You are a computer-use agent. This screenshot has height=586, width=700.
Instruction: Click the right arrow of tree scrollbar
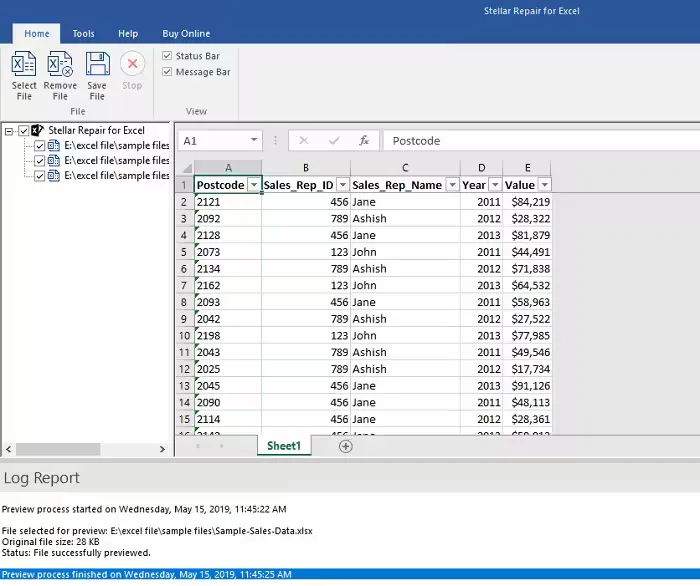(162, 449)
